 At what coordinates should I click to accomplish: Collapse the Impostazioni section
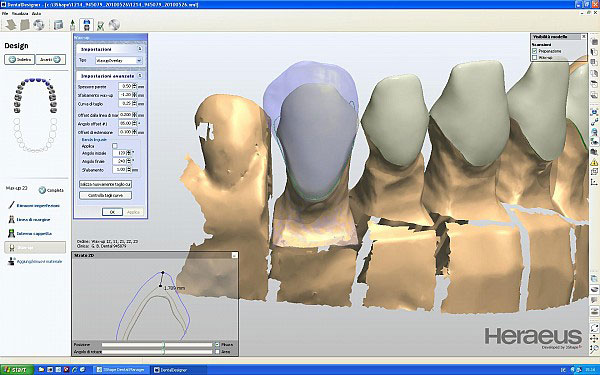pyautogui.click(x=140, y=49)
